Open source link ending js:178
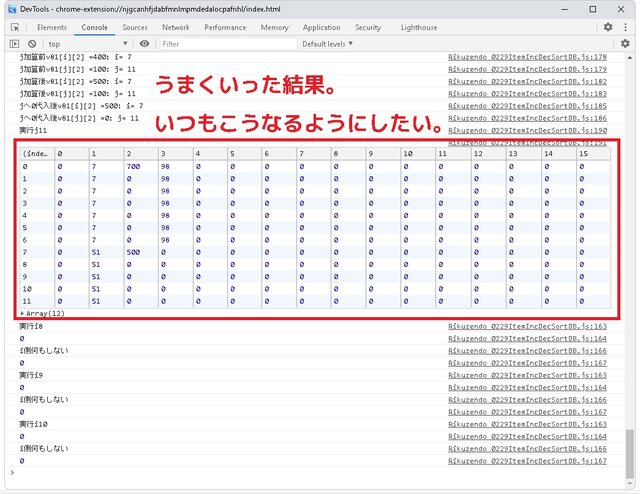Image resolution: width=640 pixels, height=494 pixels. tap(527, 57)
